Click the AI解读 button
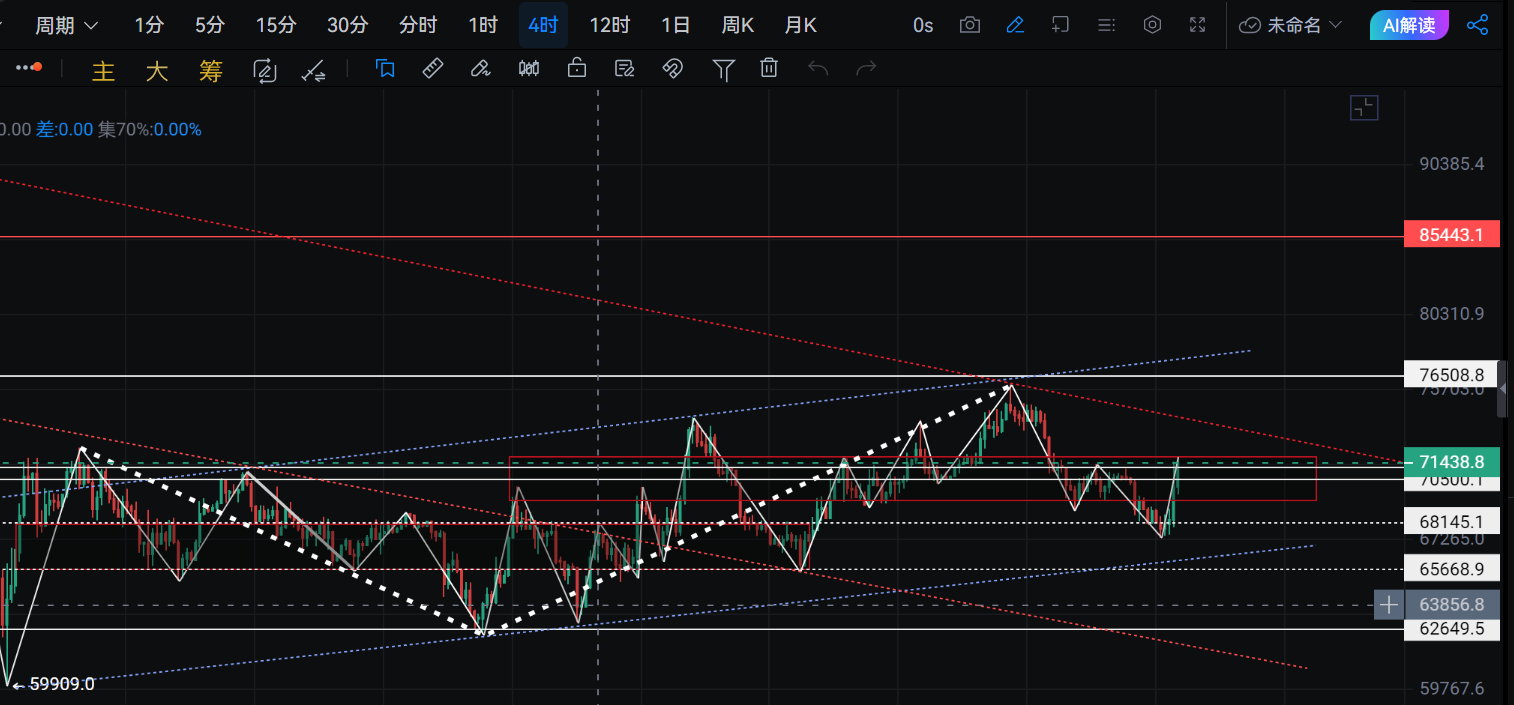1514x705 pixels. 1408,25
